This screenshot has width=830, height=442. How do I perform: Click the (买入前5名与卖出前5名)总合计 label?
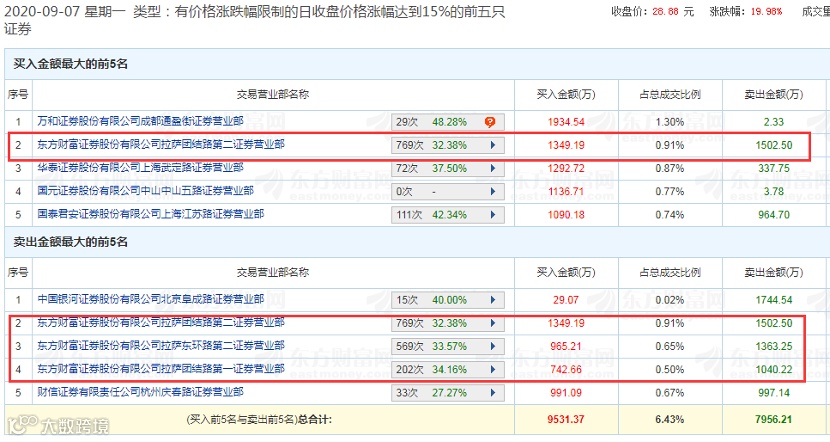(259, 419)
